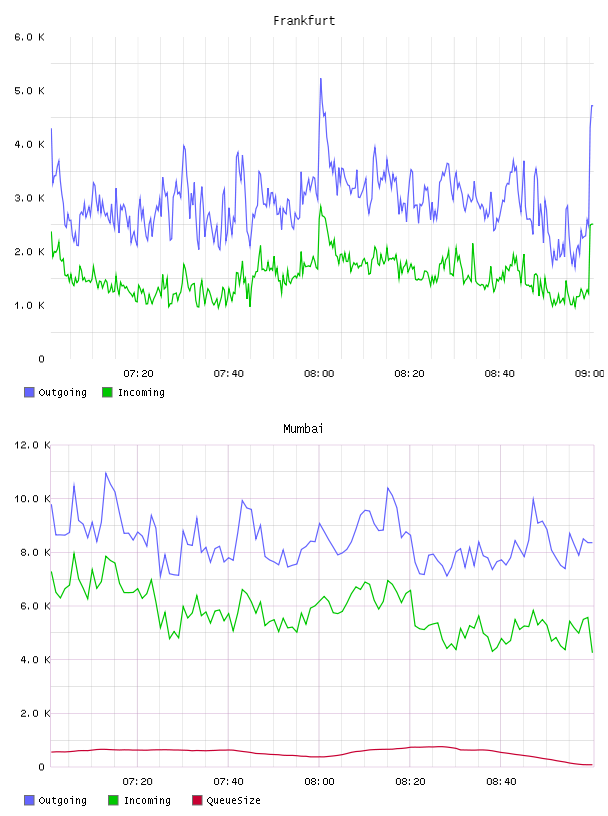
Task: Select the Frankfurt chart title
Action: [304, 21]
